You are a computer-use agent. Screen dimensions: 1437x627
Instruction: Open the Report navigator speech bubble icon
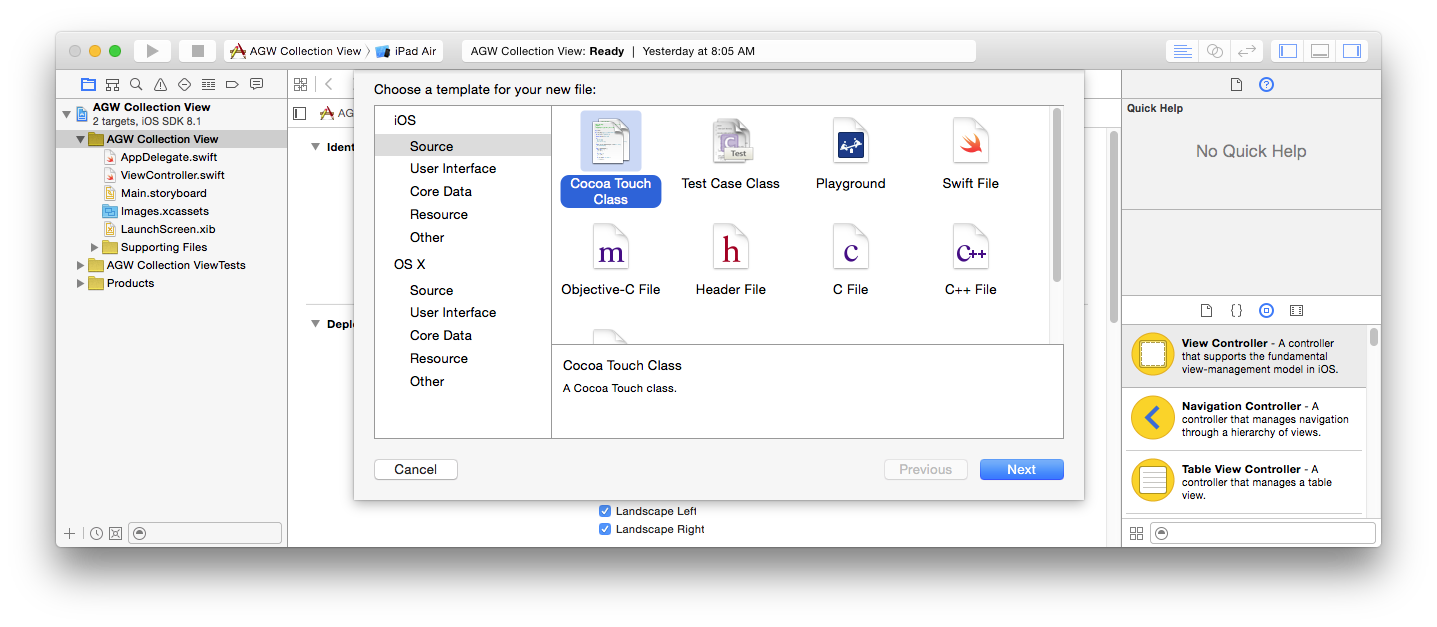256,84
